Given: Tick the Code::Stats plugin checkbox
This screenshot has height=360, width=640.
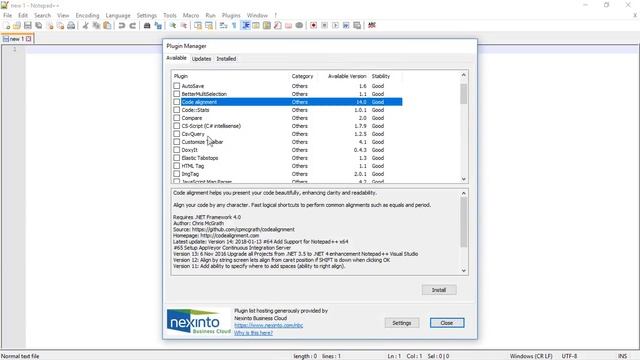Looking at the screenshot, I should [176, 110].
